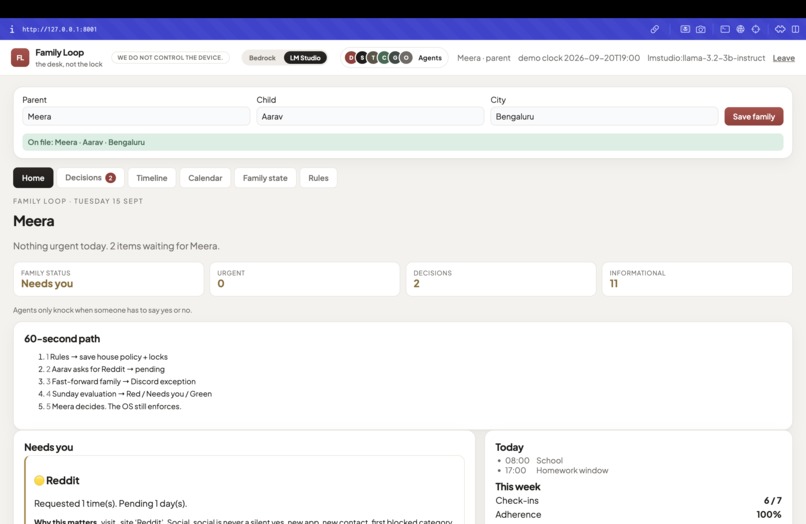Screen dimensions: 806x524
Task: Open the terminal panel icon
Action: [725, 29]
